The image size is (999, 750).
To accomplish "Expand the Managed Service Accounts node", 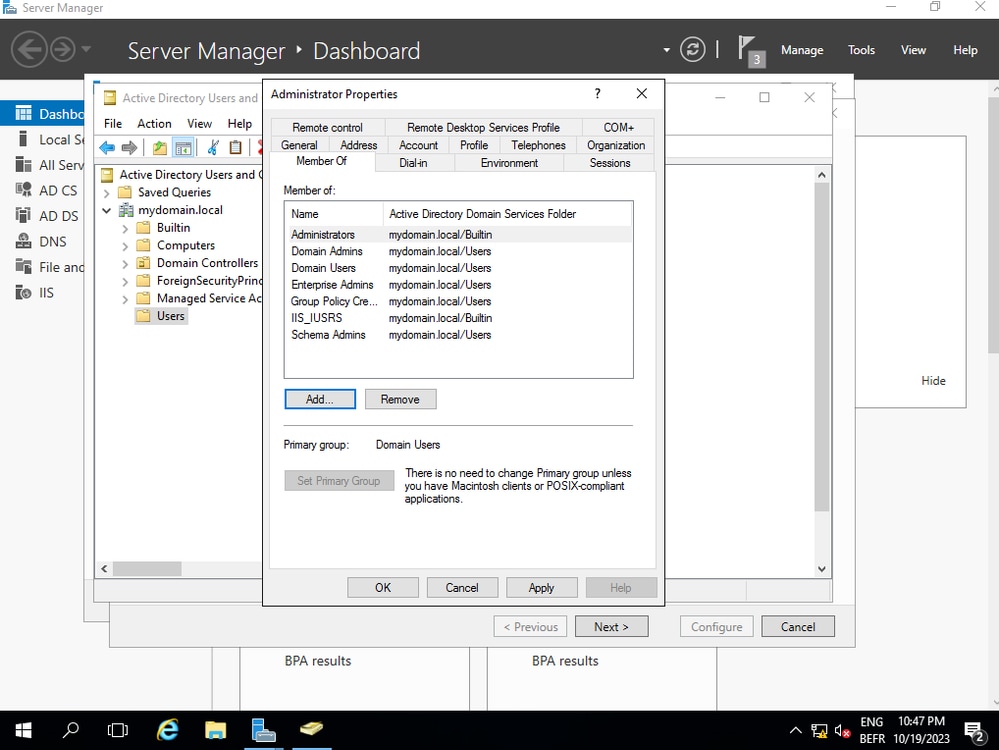I will click(126, 299).
